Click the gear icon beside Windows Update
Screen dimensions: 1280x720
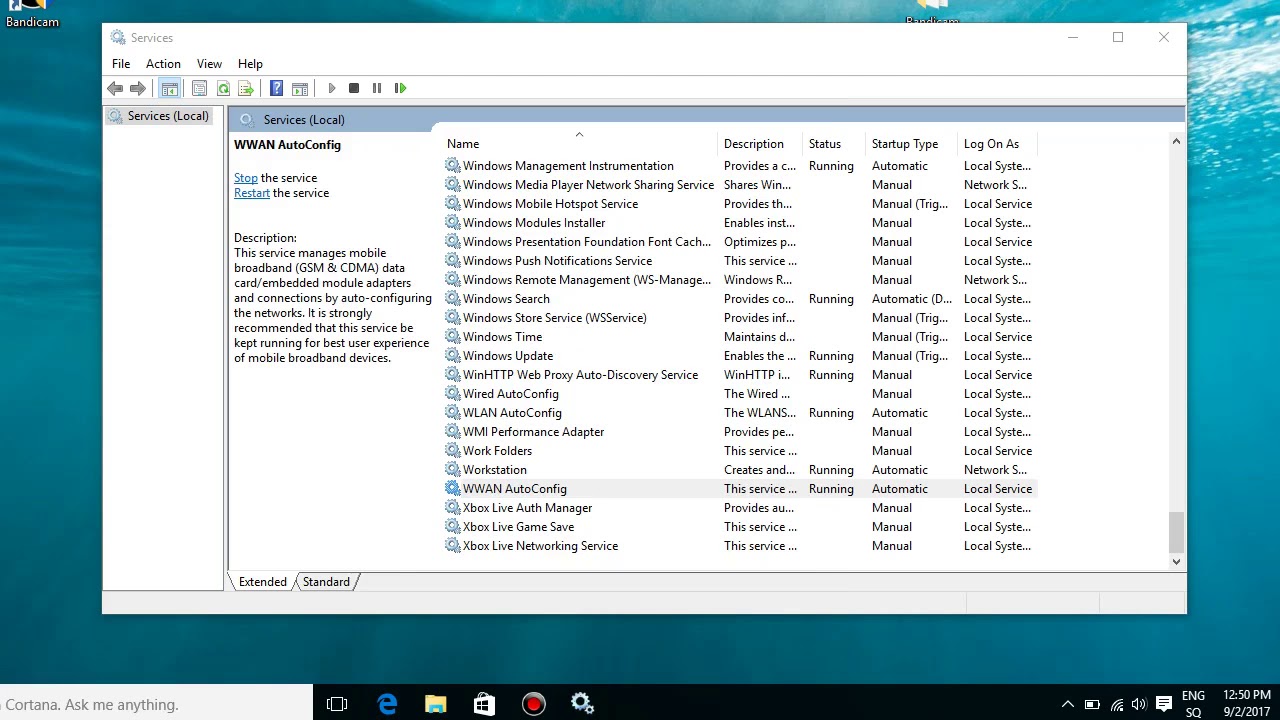[x=453, y=356]
